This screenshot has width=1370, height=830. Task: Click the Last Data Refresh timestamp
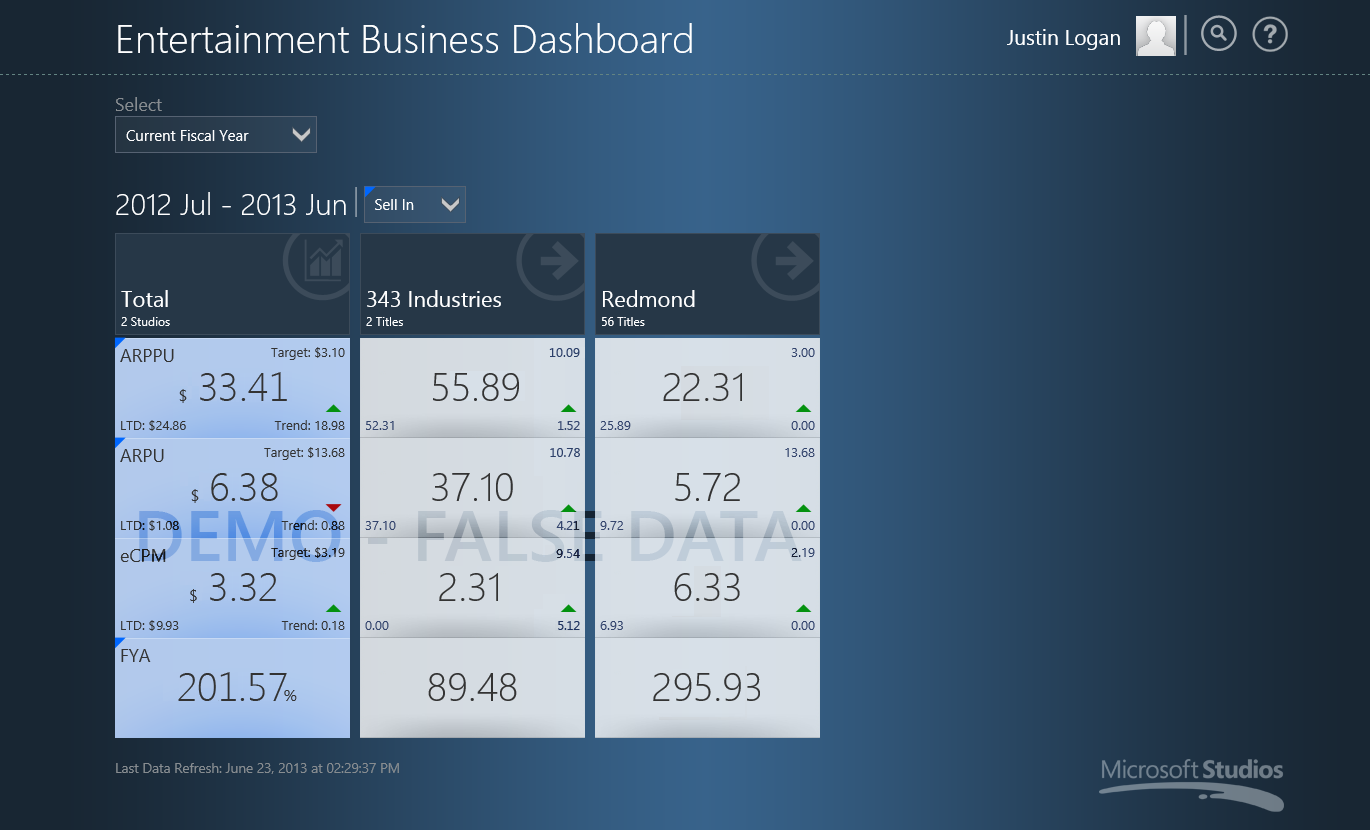(257, 768)
